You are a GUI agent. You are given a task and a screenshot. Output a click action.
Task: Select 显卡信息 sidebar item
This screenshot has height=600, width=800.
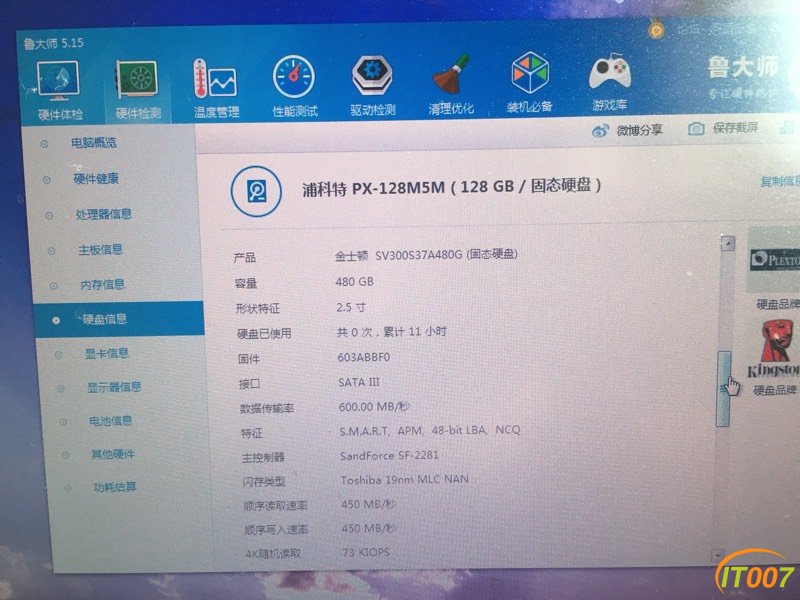[x=106, y=353]
